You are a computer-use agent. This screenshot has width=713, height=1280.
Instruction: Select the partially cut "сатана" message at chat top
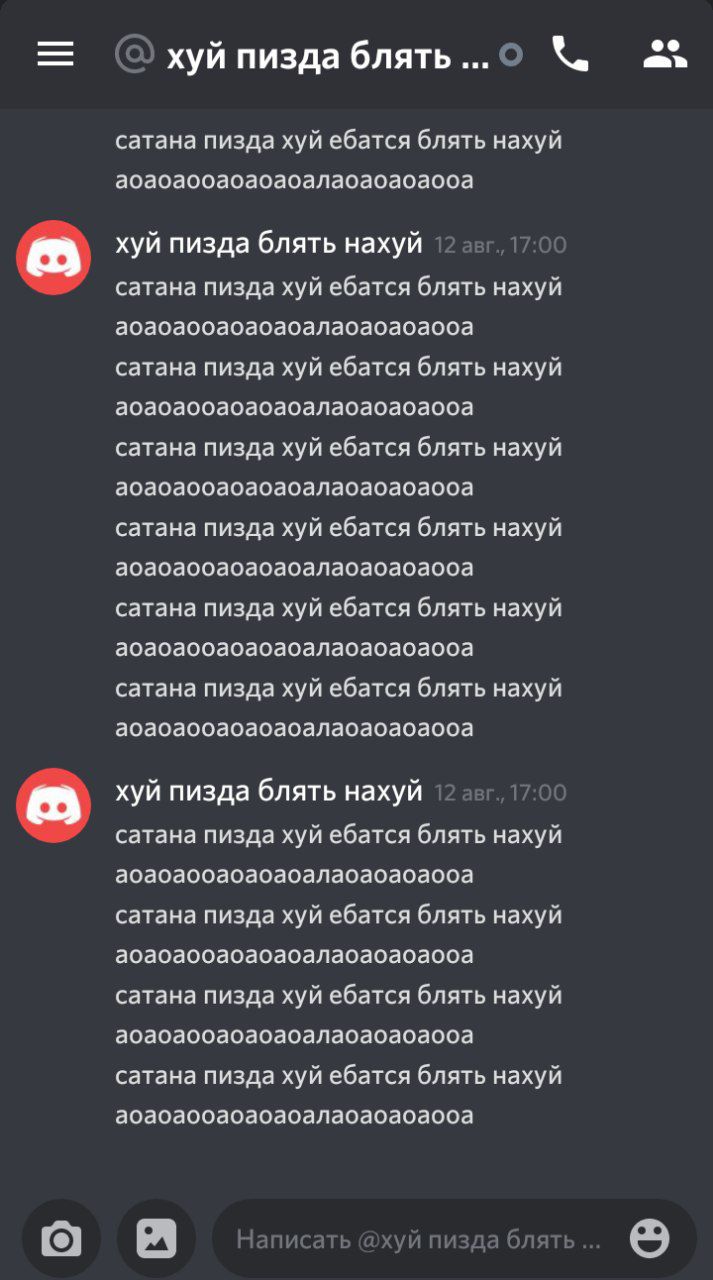tap(339, 141)
